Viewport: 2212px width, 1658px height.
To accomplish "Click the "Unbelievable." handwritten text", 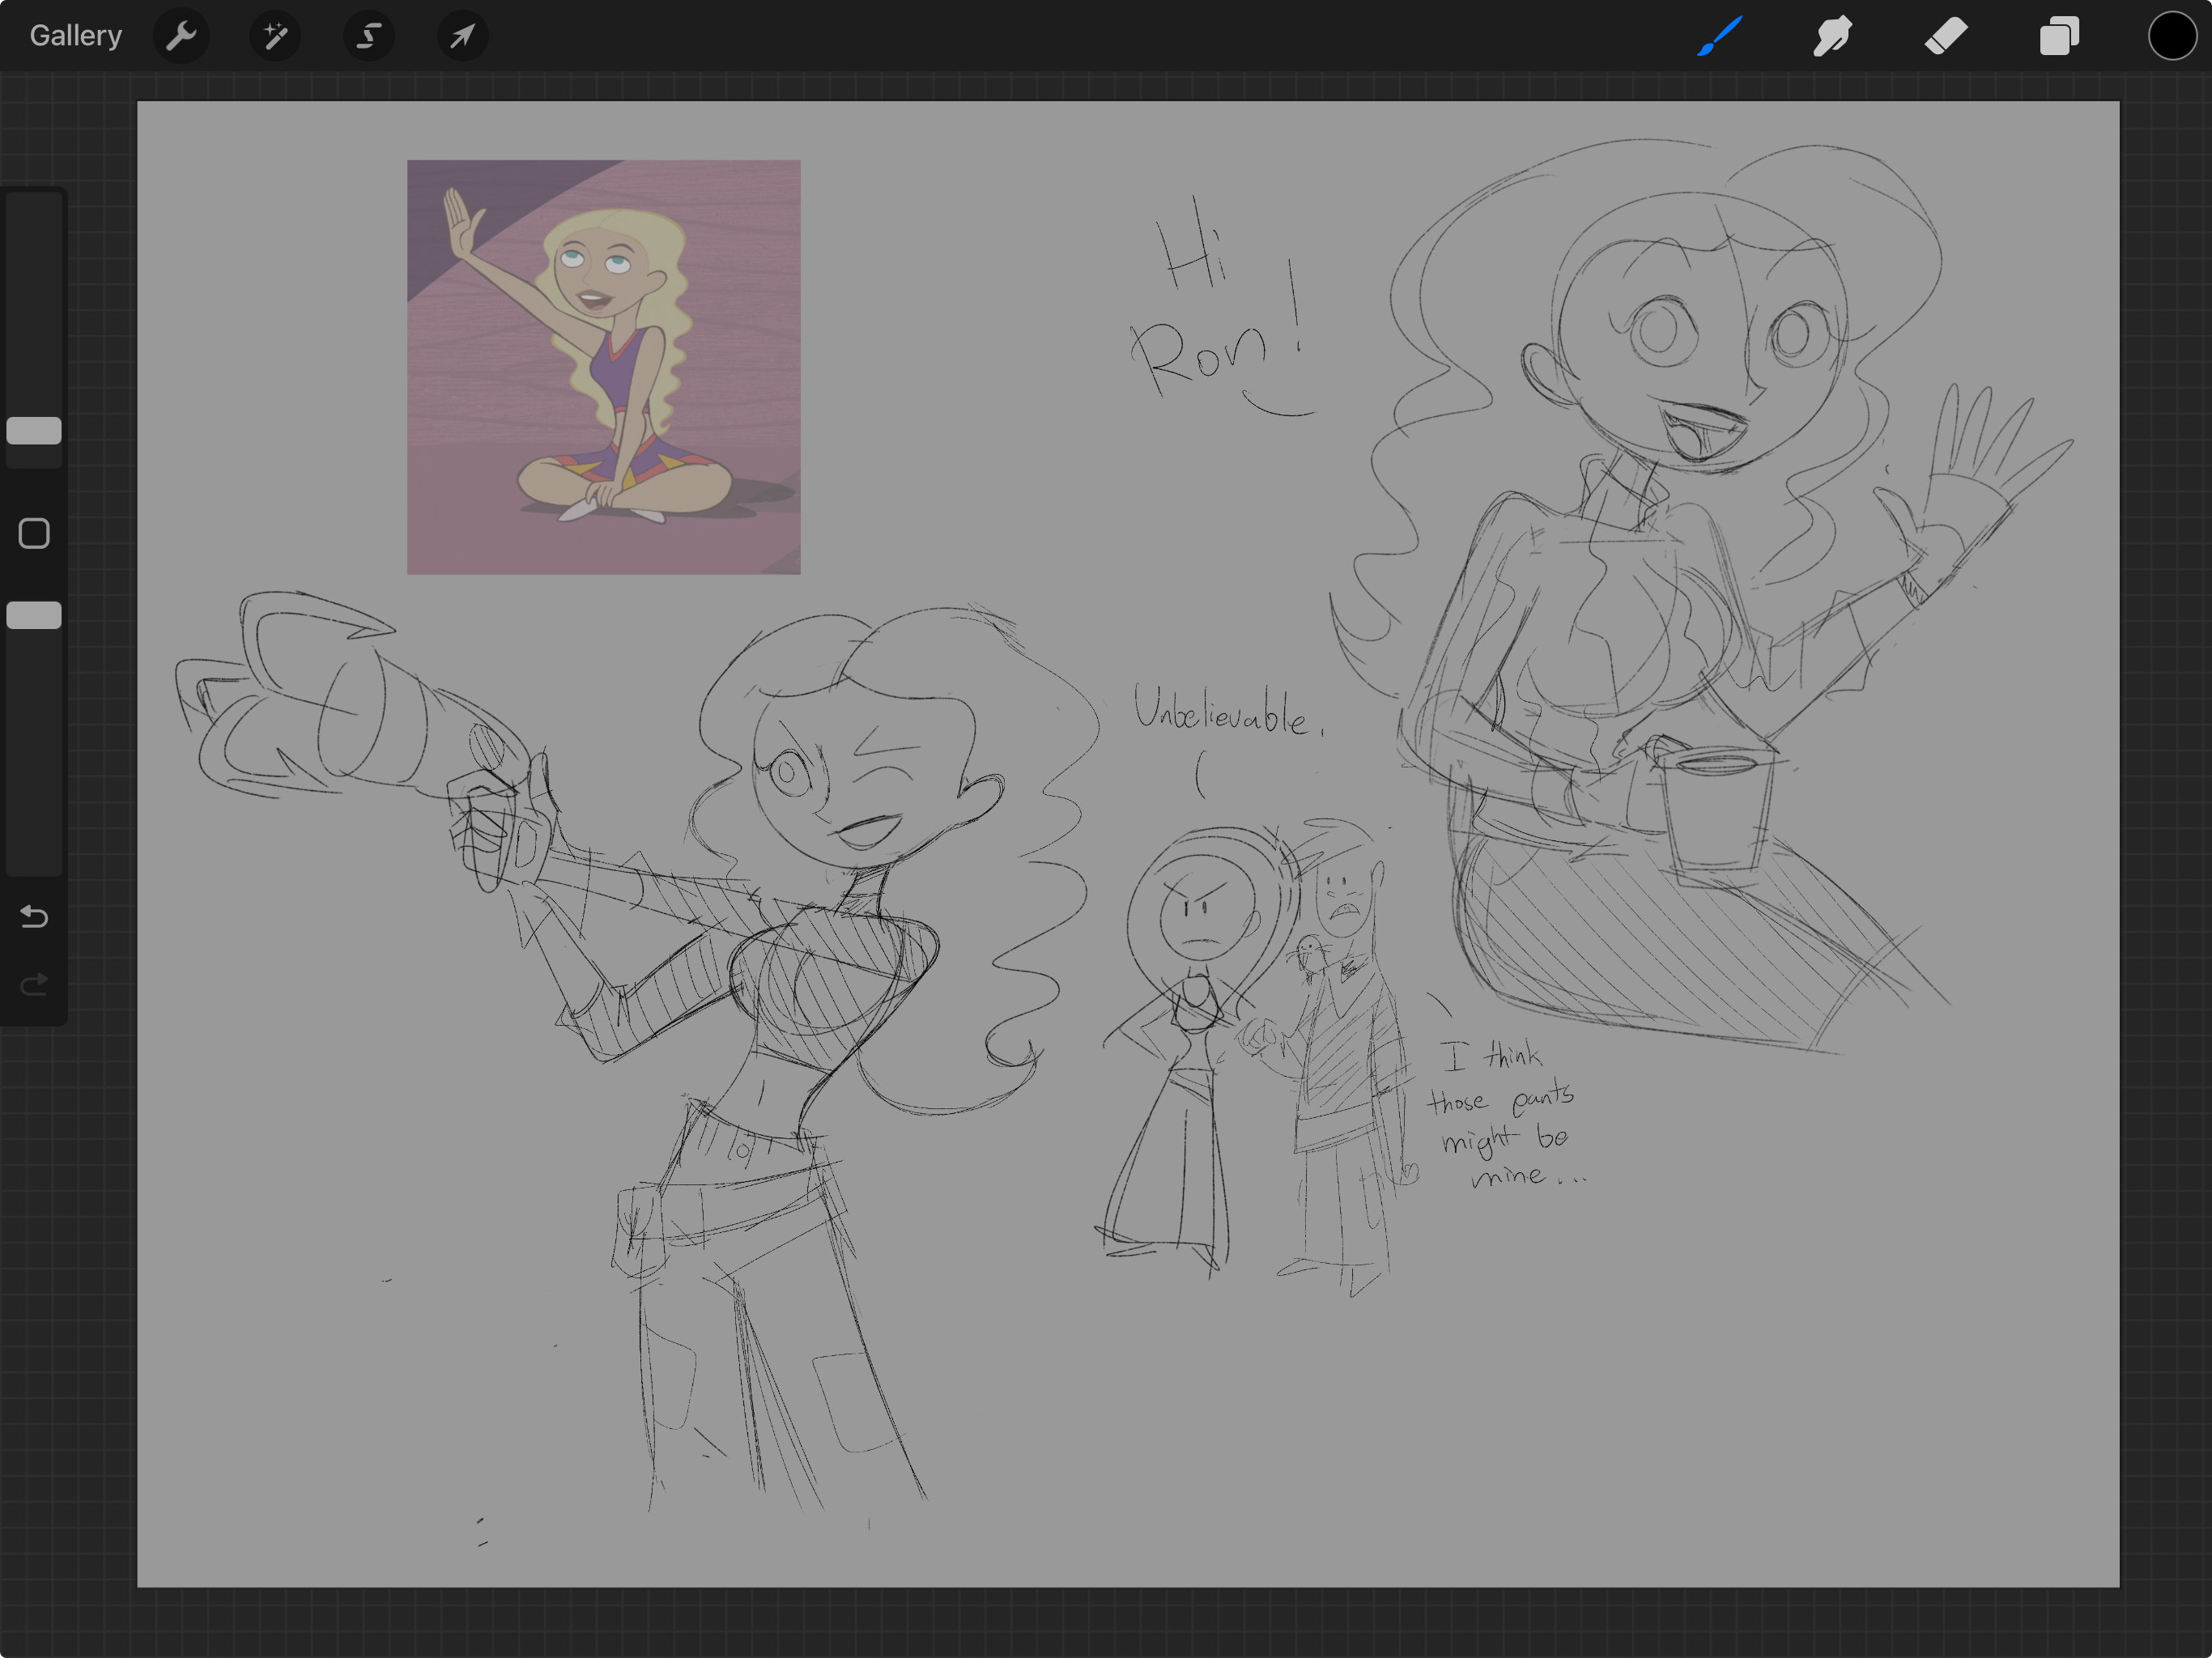I will [1230, 712].
